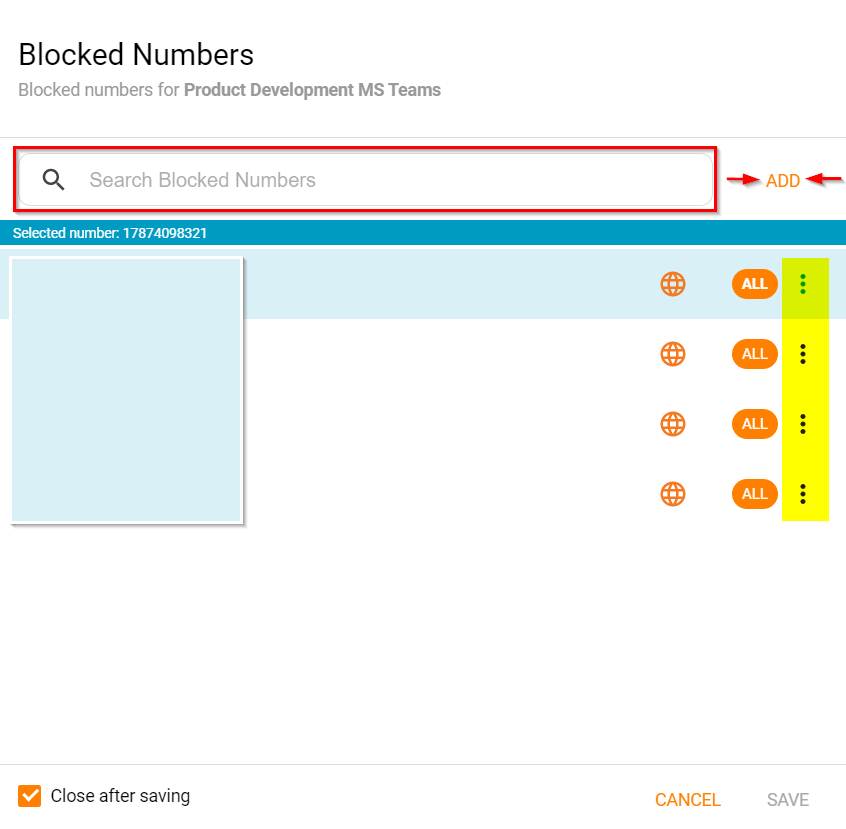Click globe icon in the third row
The width and height of the screenshot is (846, 829).
pyautogui.click(x=673, y=424)
